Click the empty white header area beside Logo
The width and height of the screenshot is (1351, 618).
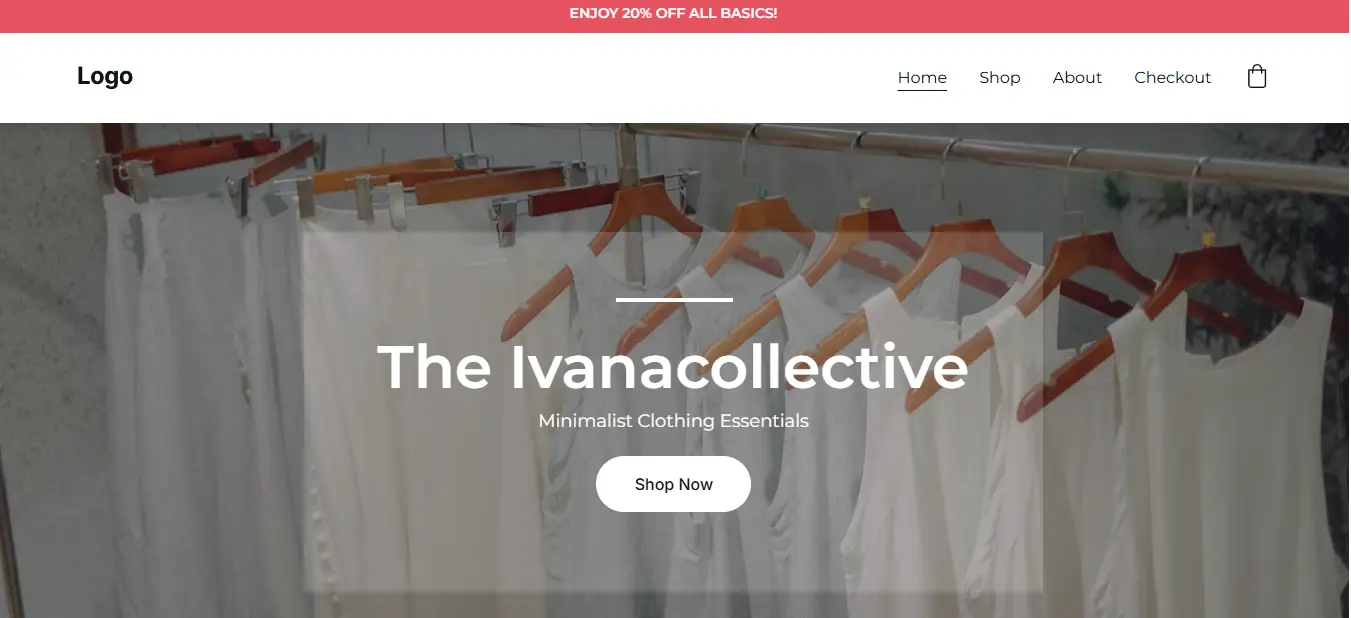point(500,77)
